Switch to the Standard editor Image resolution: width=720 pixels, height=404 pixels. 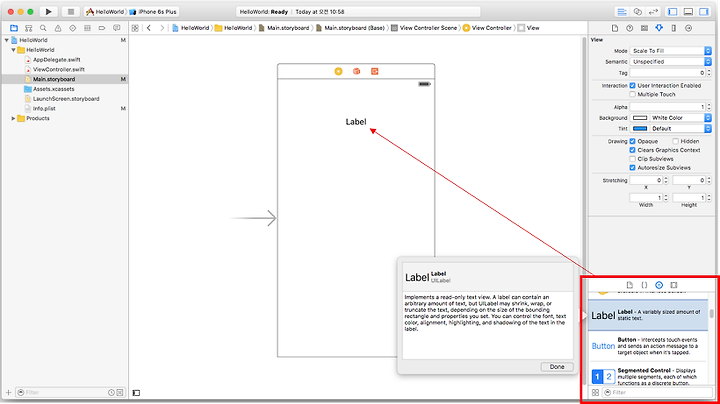[622, 11]
